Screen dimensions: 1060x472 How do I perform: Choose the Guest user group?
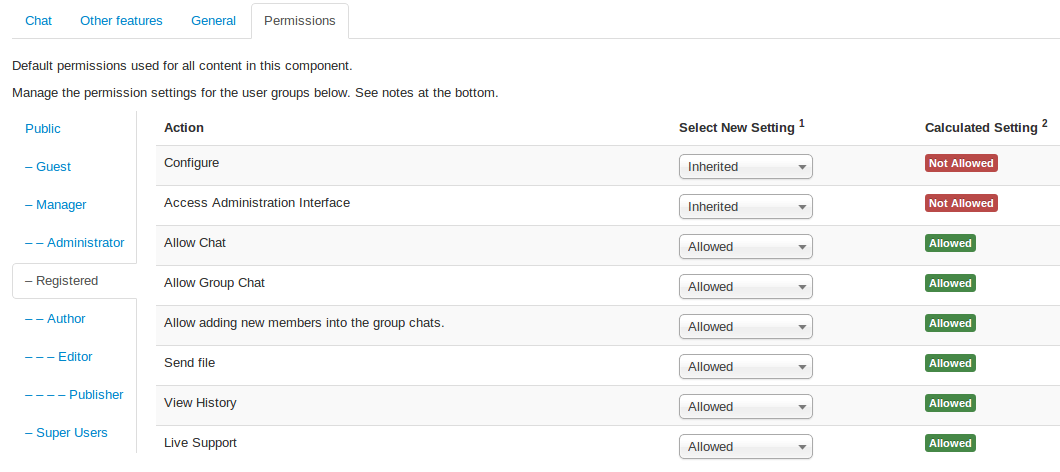pos(53,167)
